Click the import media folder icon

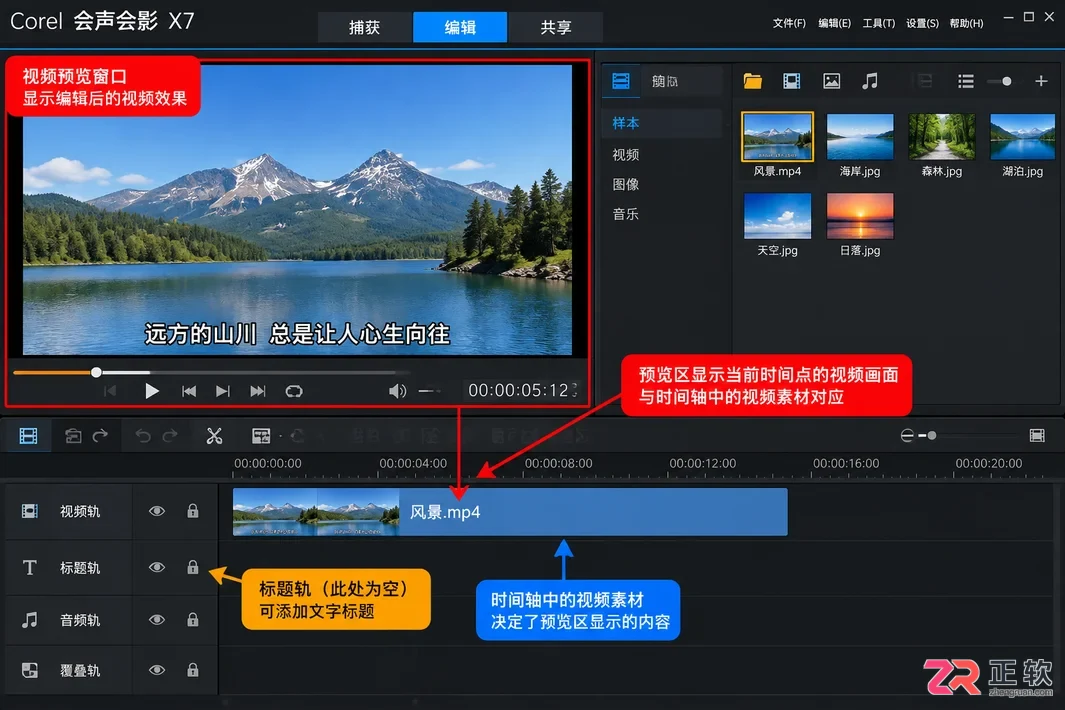pos(753,82)
